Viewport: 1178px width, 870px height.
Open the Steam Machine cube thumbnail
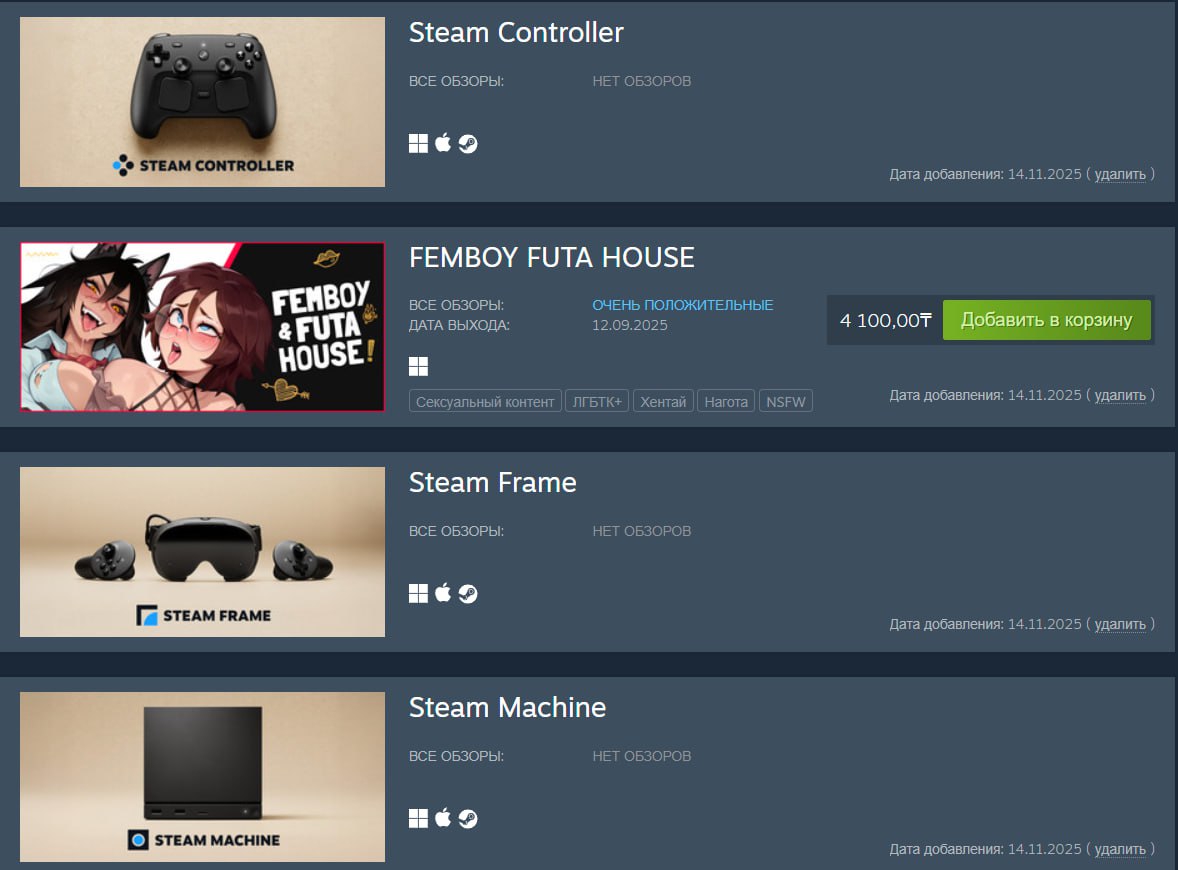tap(202, 777)
